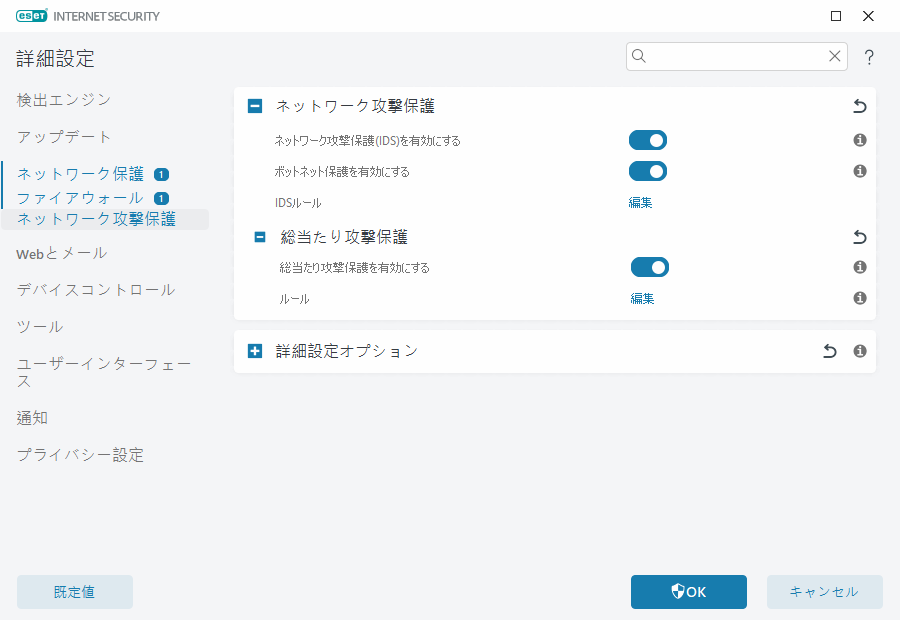Disable ネットワーク攻撃保護(IDS) toggle

click(647, 141)
